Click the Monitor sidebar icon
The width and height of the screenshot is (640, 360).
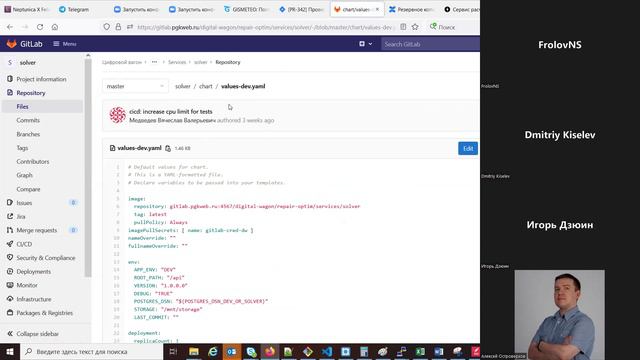click(10, 285)
